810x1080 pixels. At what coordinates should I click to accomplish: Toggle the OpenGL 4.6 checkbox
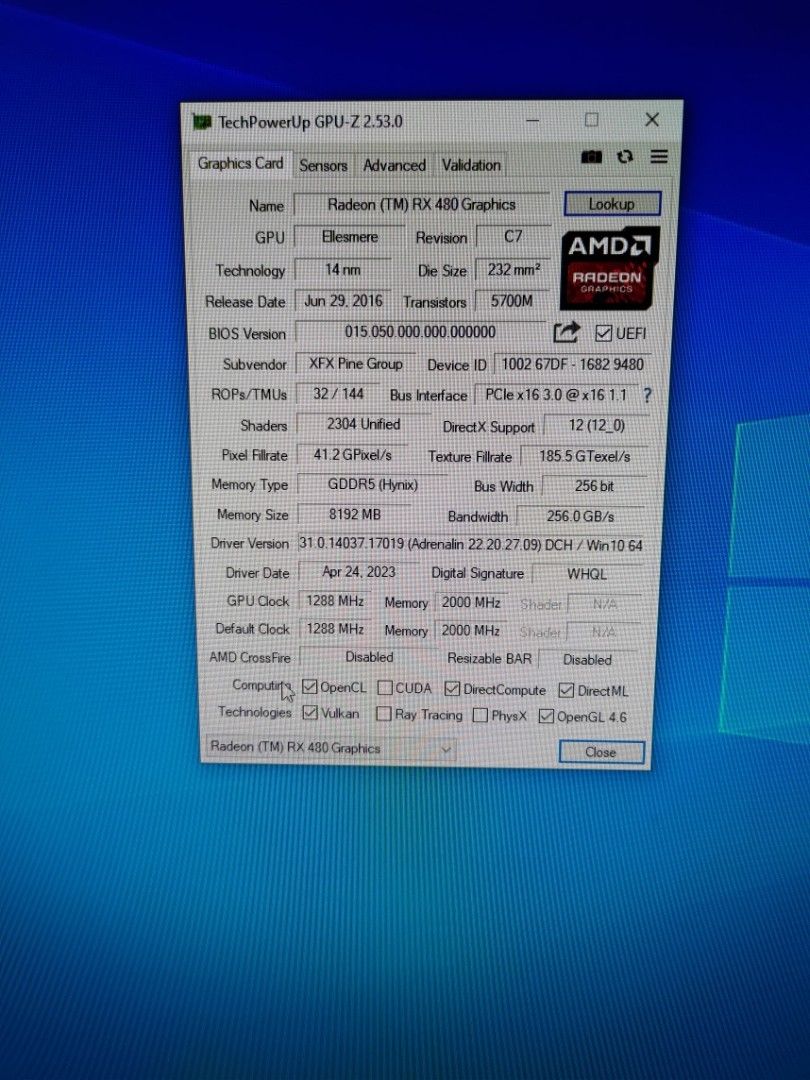tap(546, 716)
